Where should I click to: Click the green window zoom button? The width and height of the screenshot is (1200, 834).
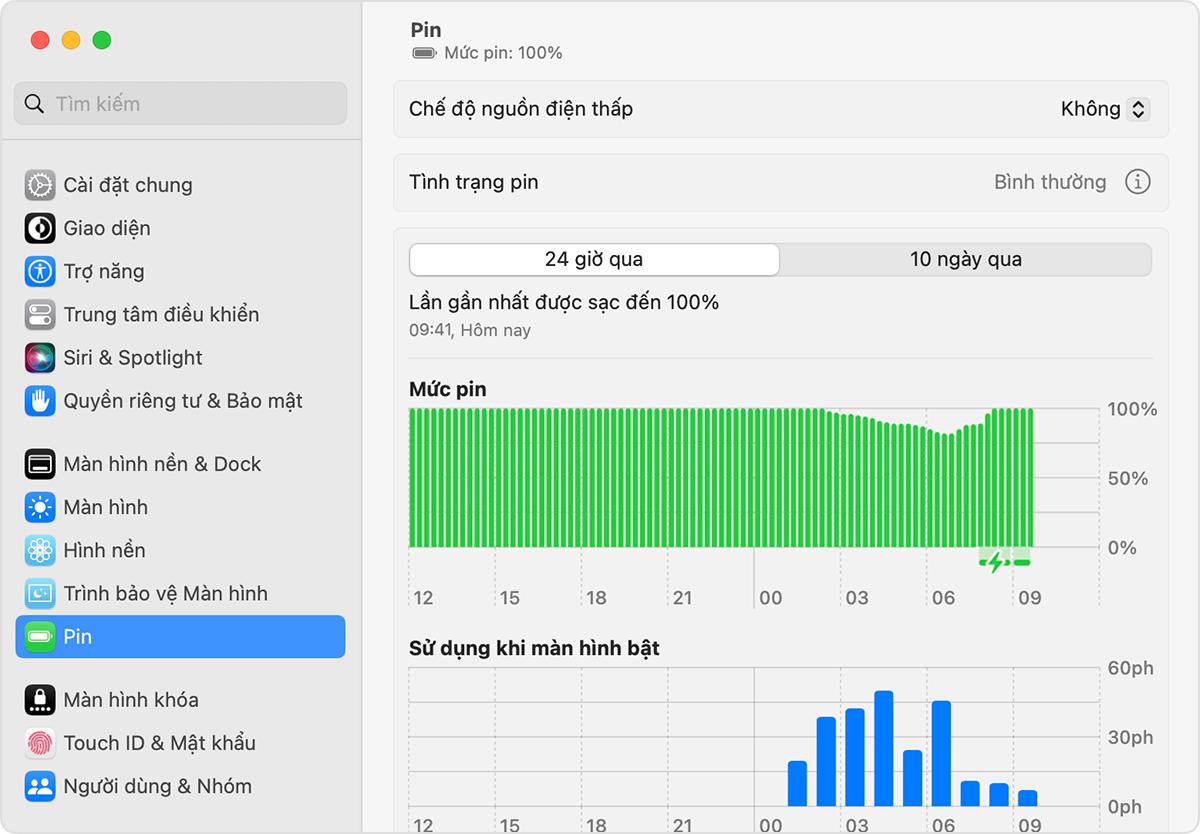coord(102,40)
